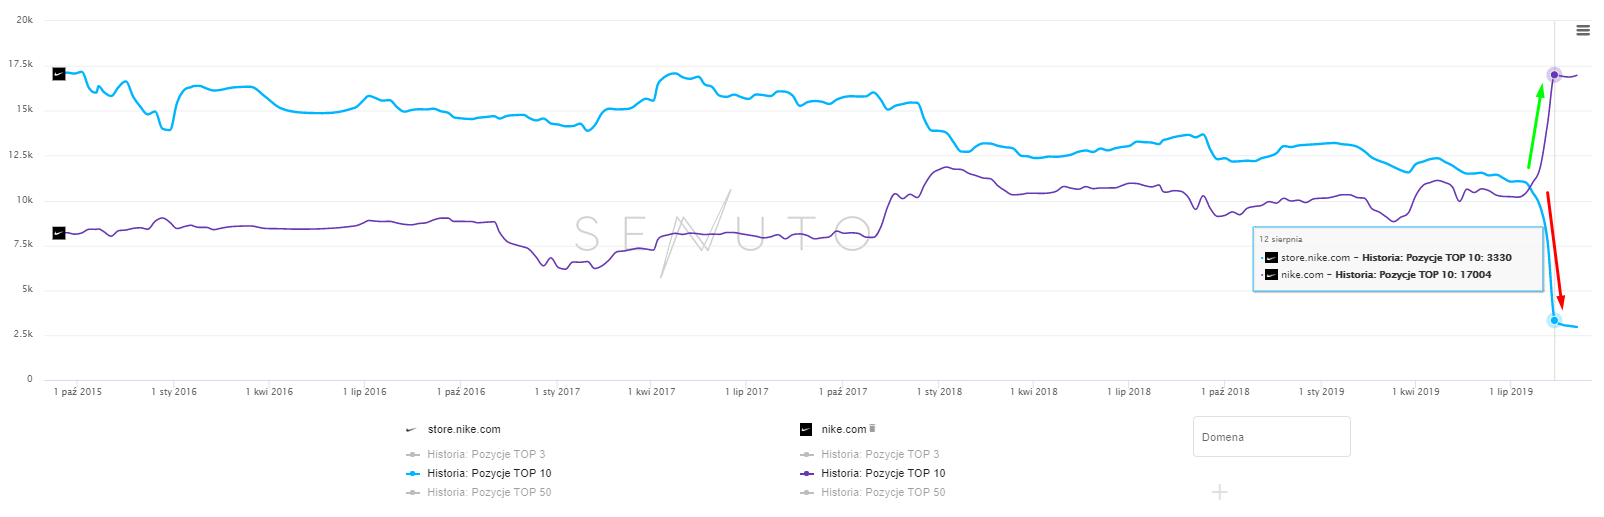Show nike.com Pozycje TOP 3 series
Viewport: 1604px width, 517px height.
[880, 454]
